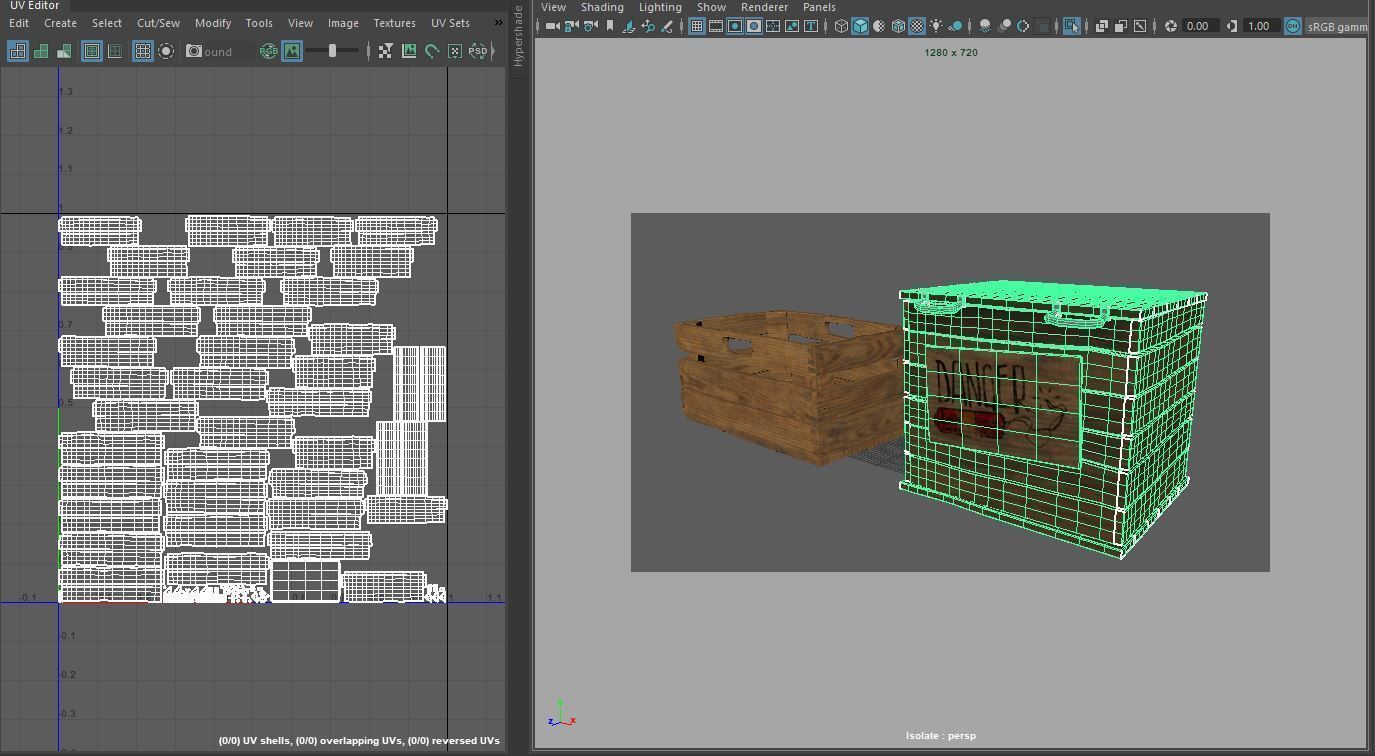Toggle field chart icon
Image resolution: width=1375 pixels, height=756 pixels.
773,26
